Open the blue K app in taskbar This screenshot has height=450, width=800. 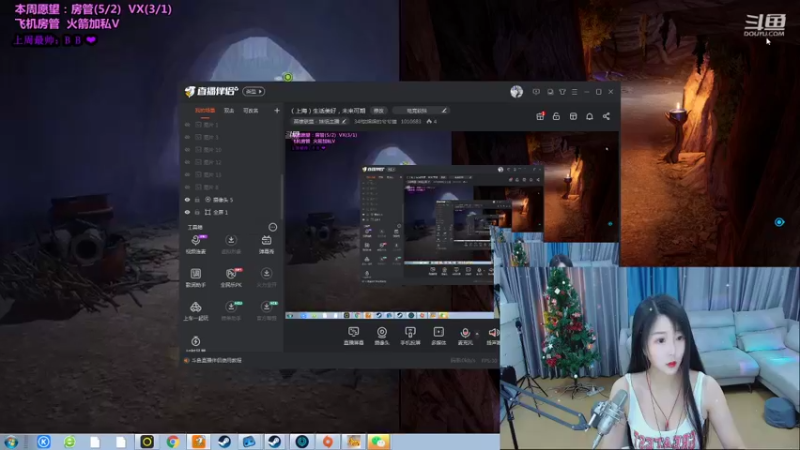(x=44, y=442)
